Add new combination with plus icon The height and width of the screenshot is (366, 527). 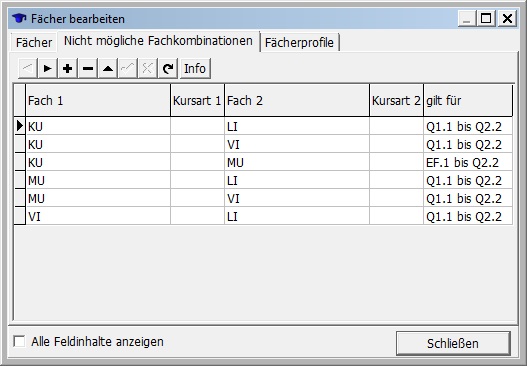click(68, 69)
